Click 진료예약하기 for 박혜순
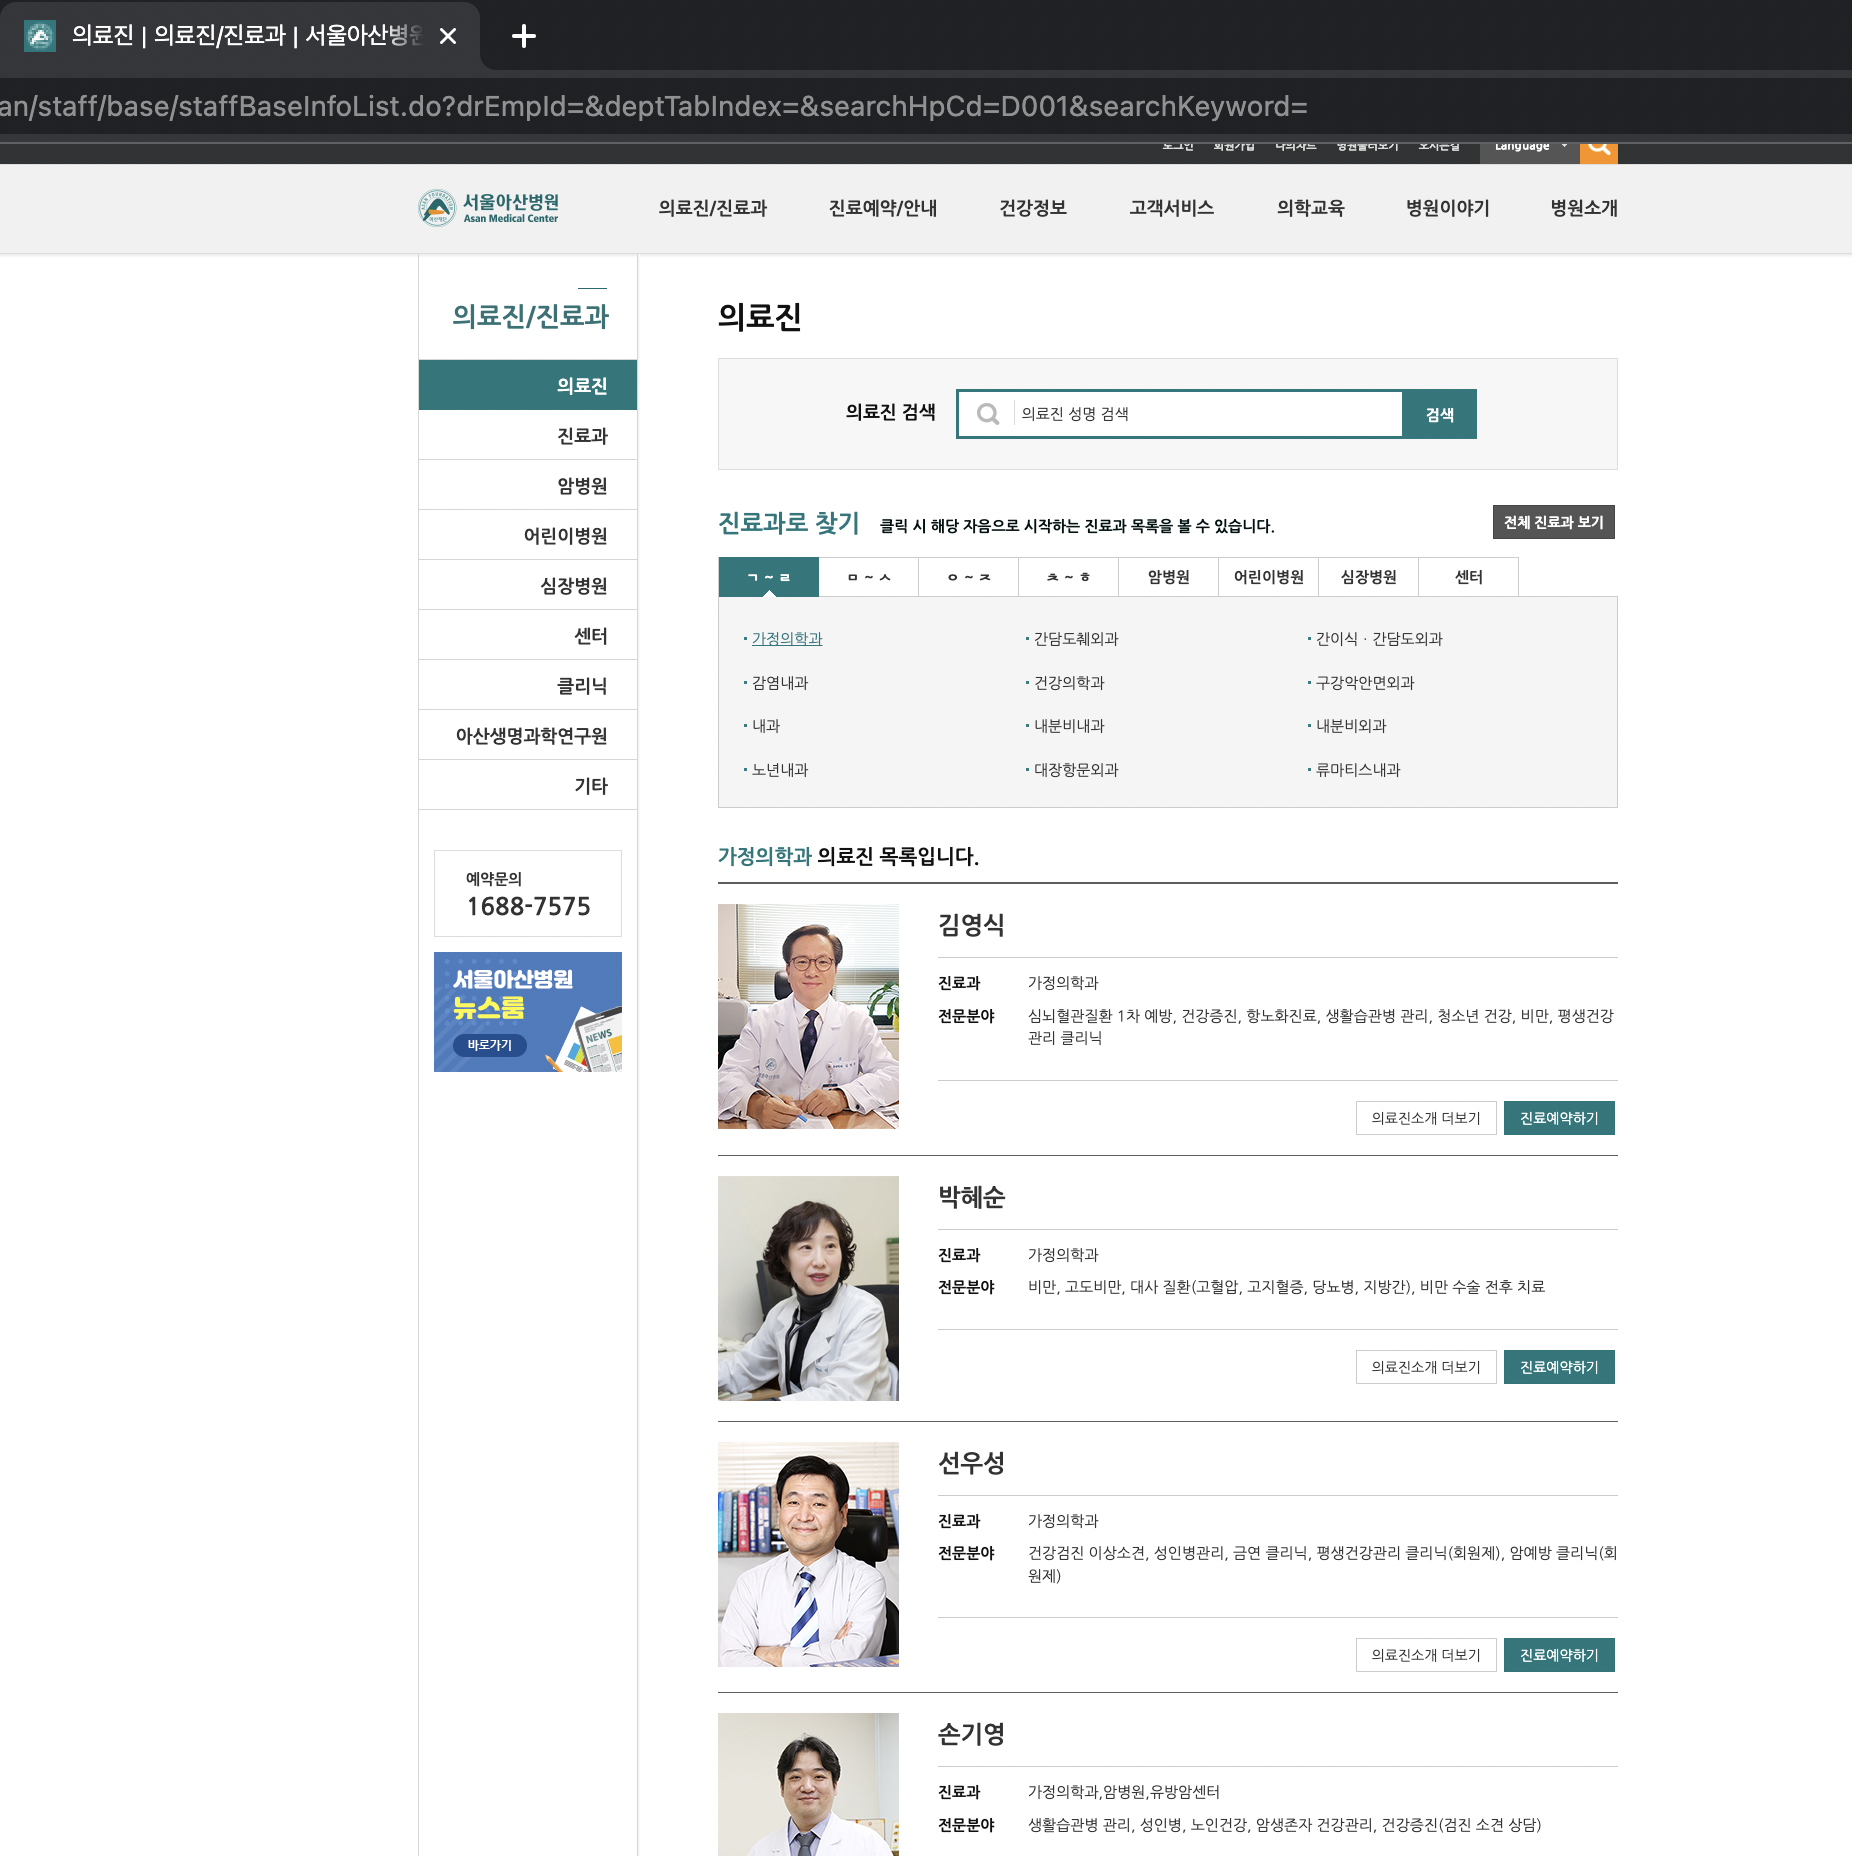Image resolution: width=1852 pixels, height=1856 pixels. 1558,1367
